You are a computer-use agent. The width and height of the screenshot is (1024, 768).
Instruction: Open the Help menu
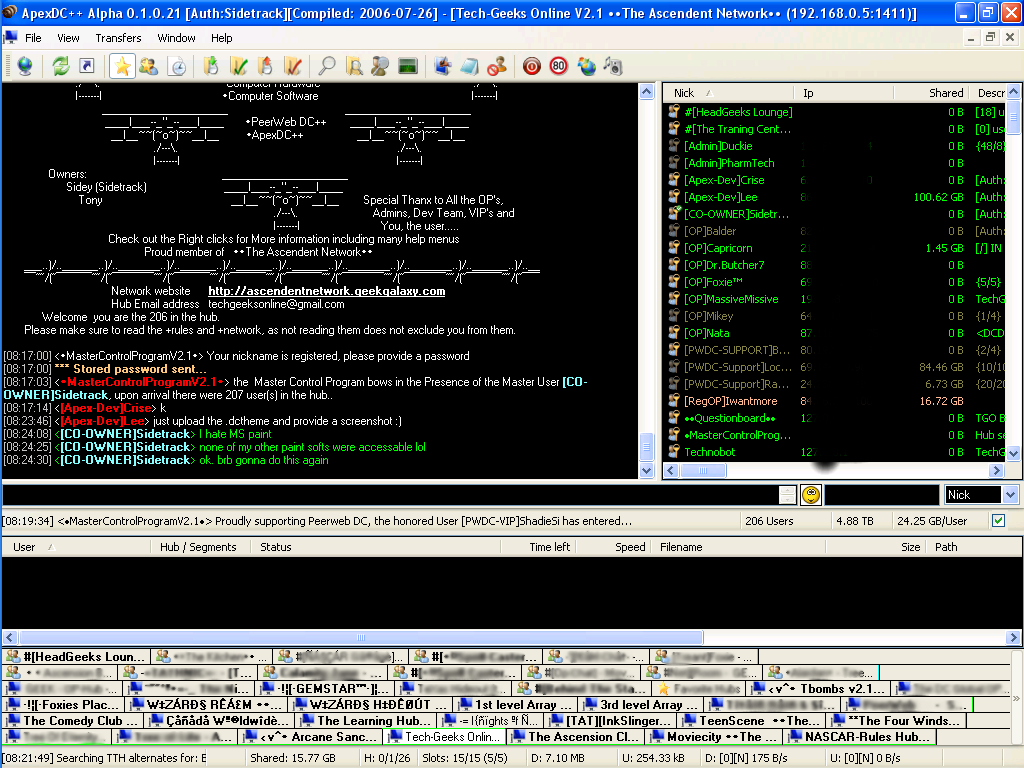(x=221, y=38)
